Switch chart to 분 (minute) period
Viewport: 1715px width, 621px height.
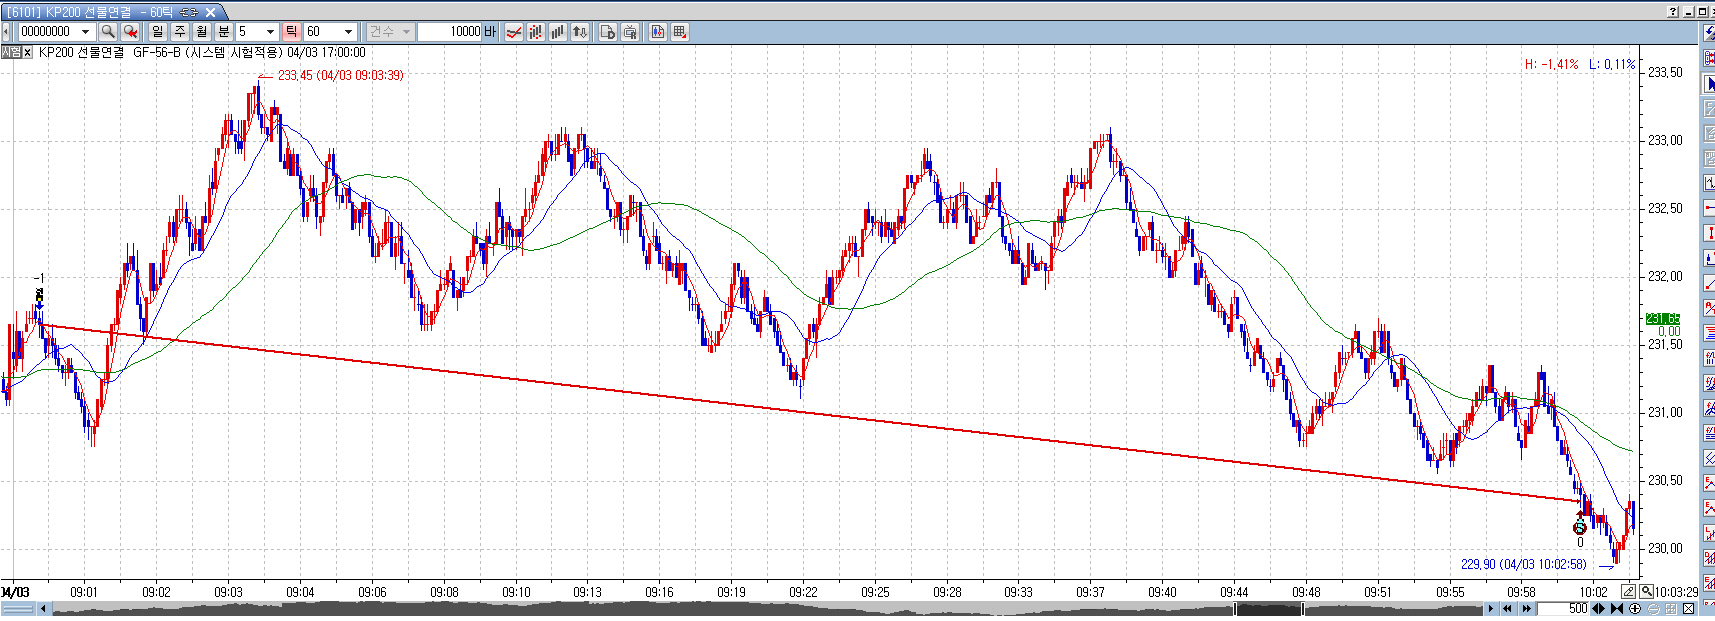[x=224, y=32]
